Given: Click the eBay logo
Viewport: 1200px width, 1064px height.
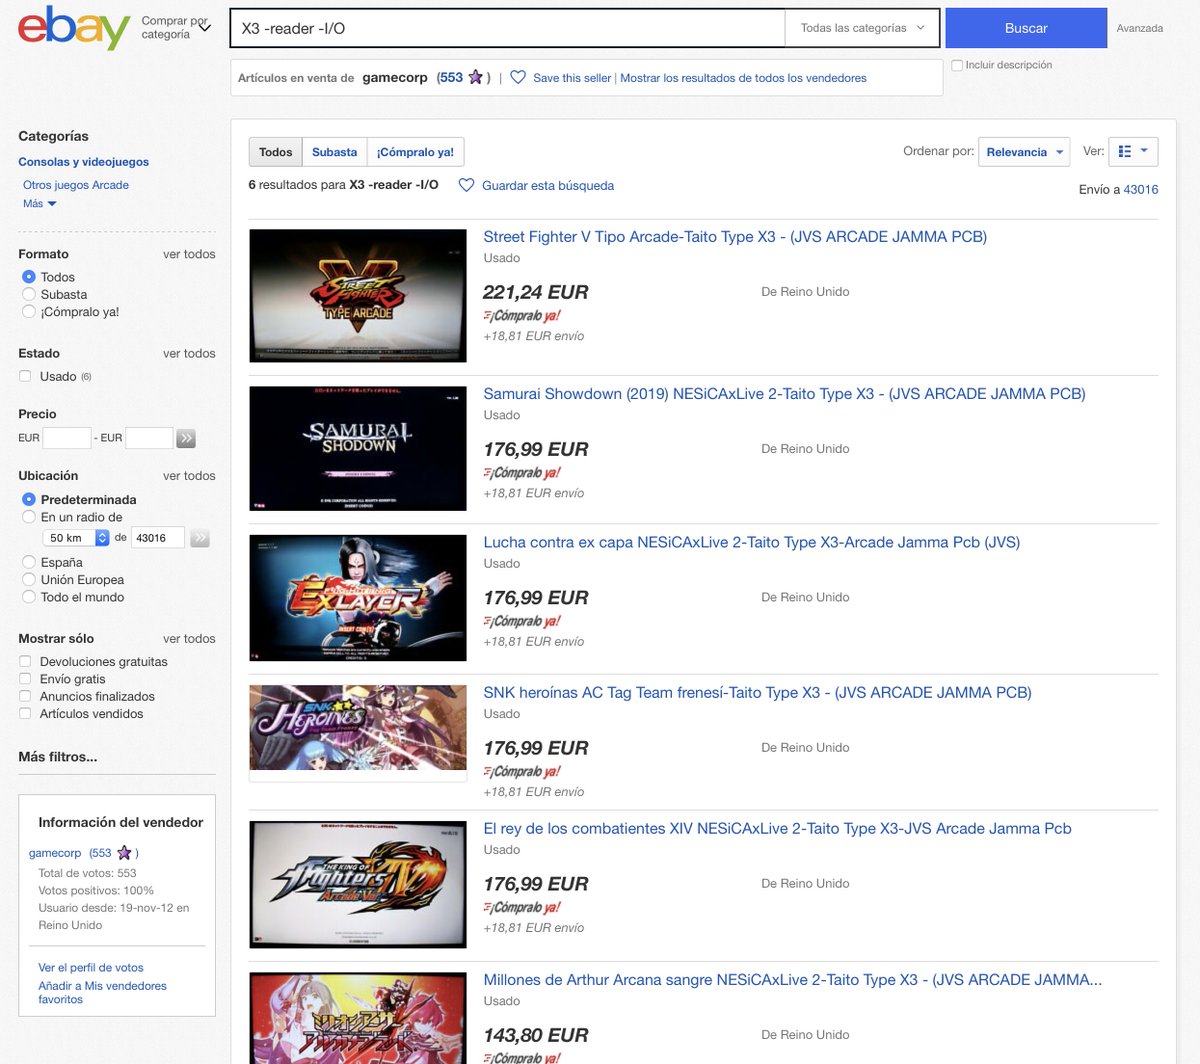Looking at the screenshot, I should click(x=74, y=28).
